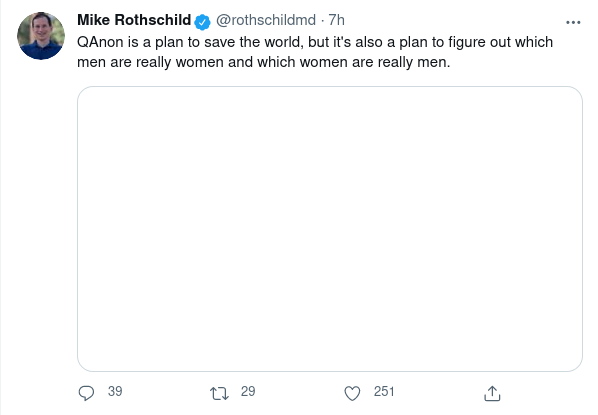Like the tweet with the heart icon

click(352, 393)
